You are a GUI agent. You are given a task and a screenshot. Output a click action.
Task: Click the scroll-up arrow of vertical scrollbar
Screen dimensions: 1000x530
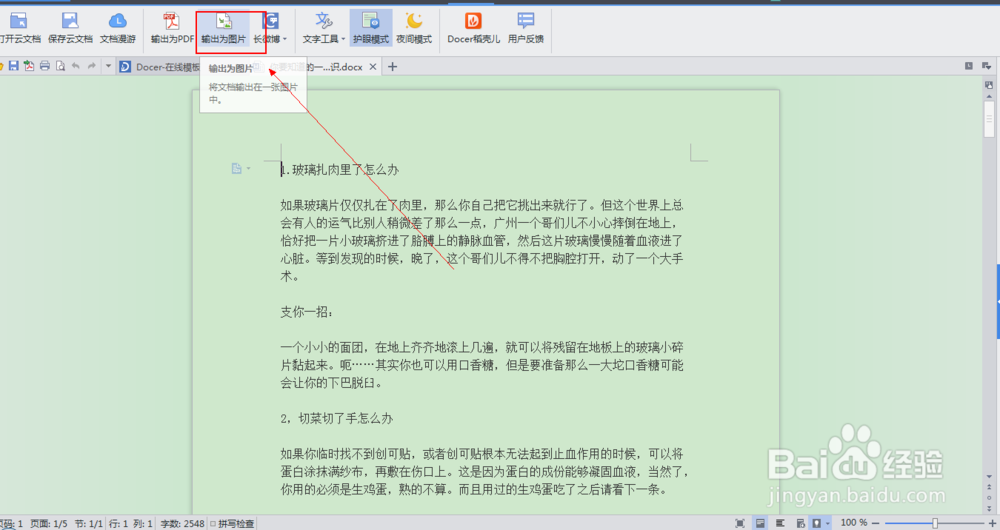tap(989, 96)
